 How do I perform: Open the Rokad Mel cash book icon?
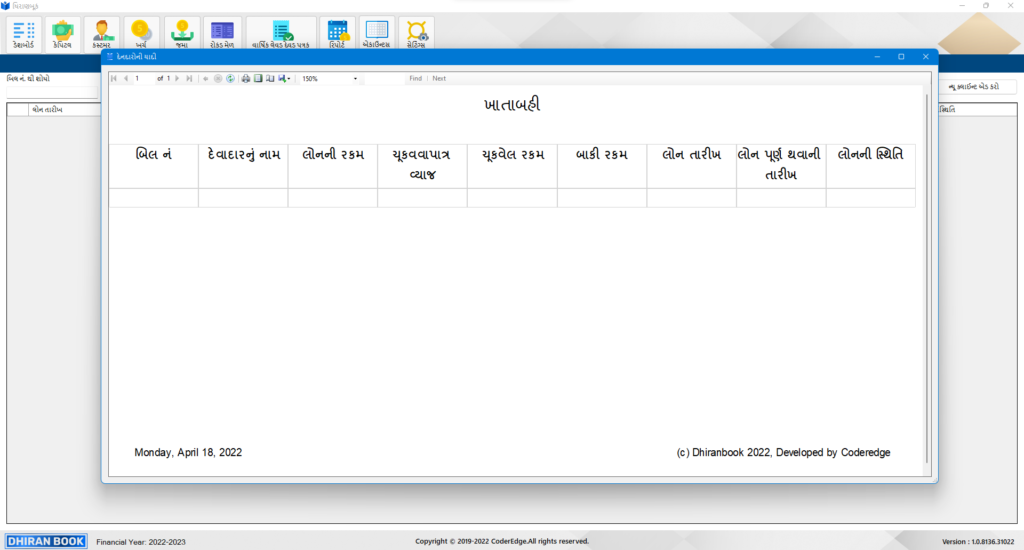(221, 33)
